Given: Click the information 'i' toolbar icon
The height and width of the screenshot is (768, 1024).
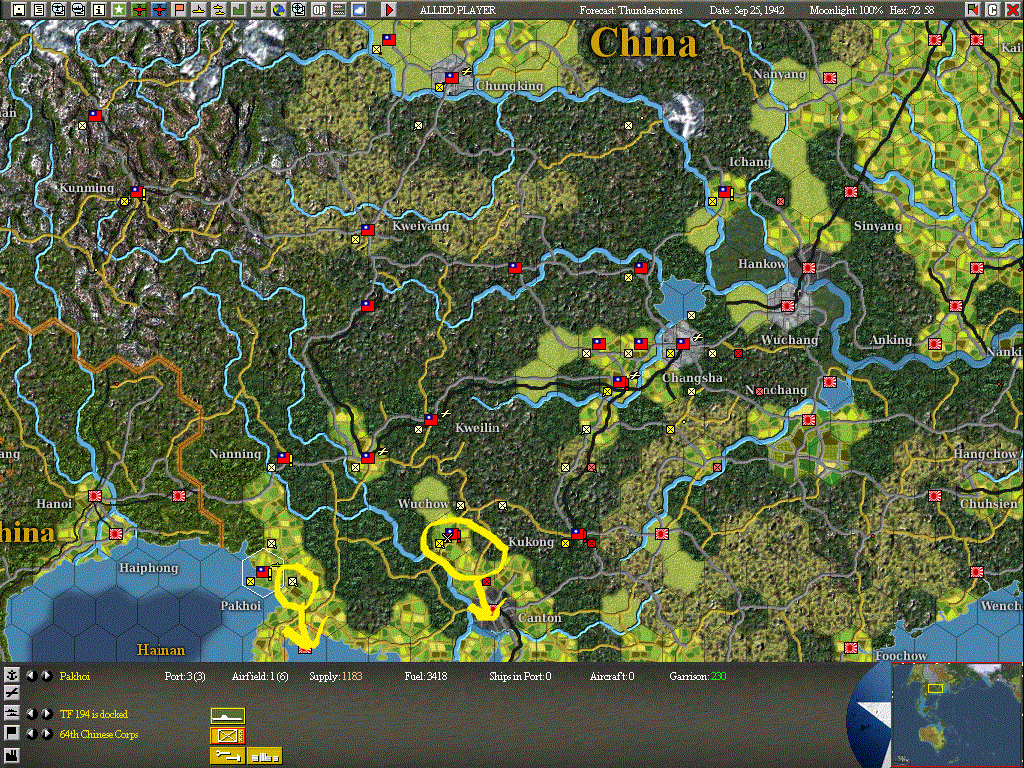Looking at the screenshot, I should pyautogui.click(x=99, y=9).
